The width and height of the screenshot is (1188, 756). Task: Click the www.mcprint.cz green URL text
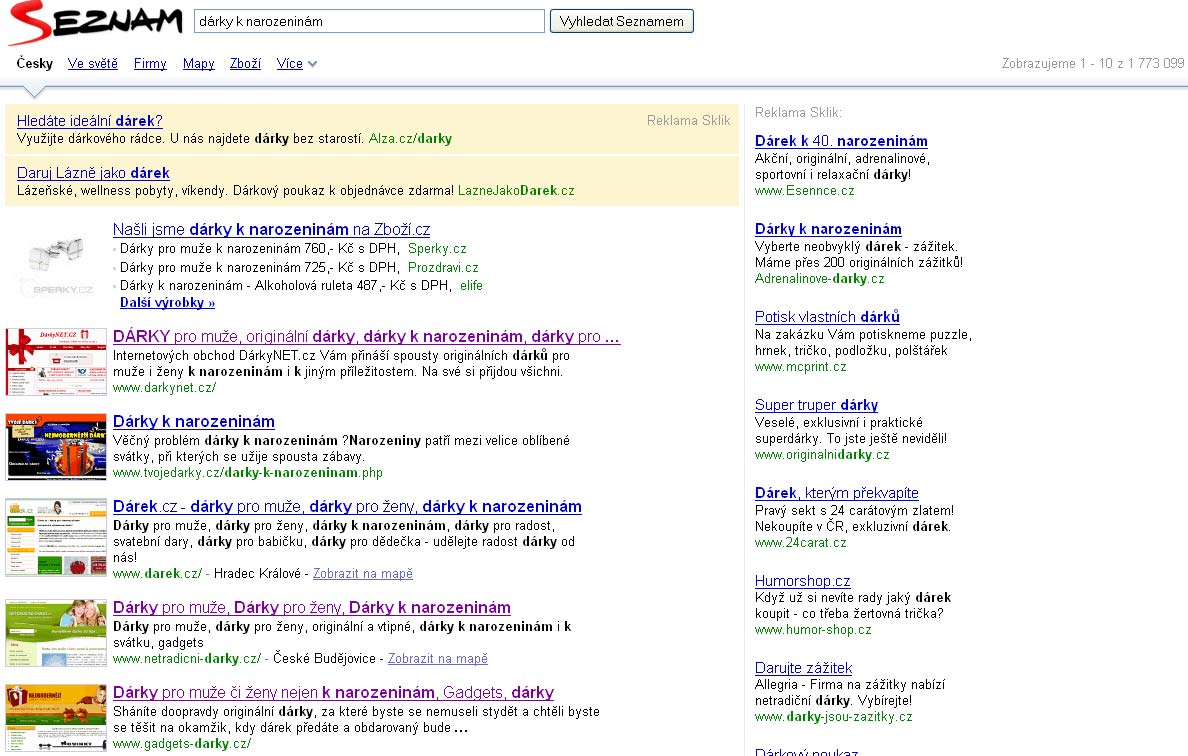[801, 367]
